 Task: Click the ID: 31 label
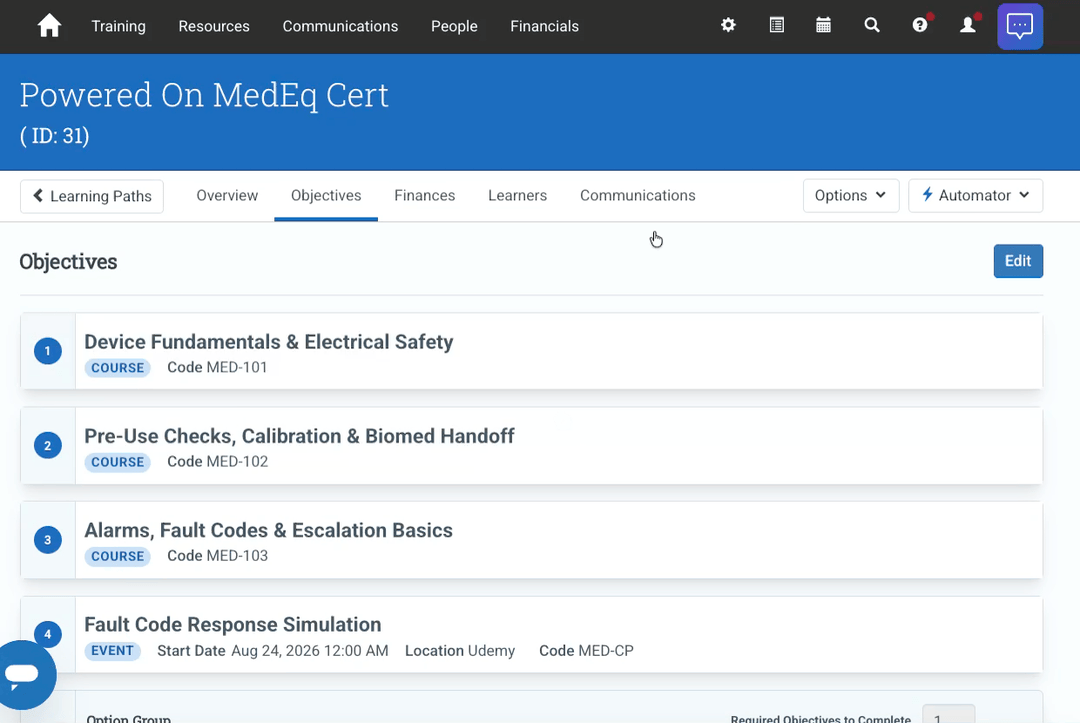pyautogui.click(x=54, y=136)
